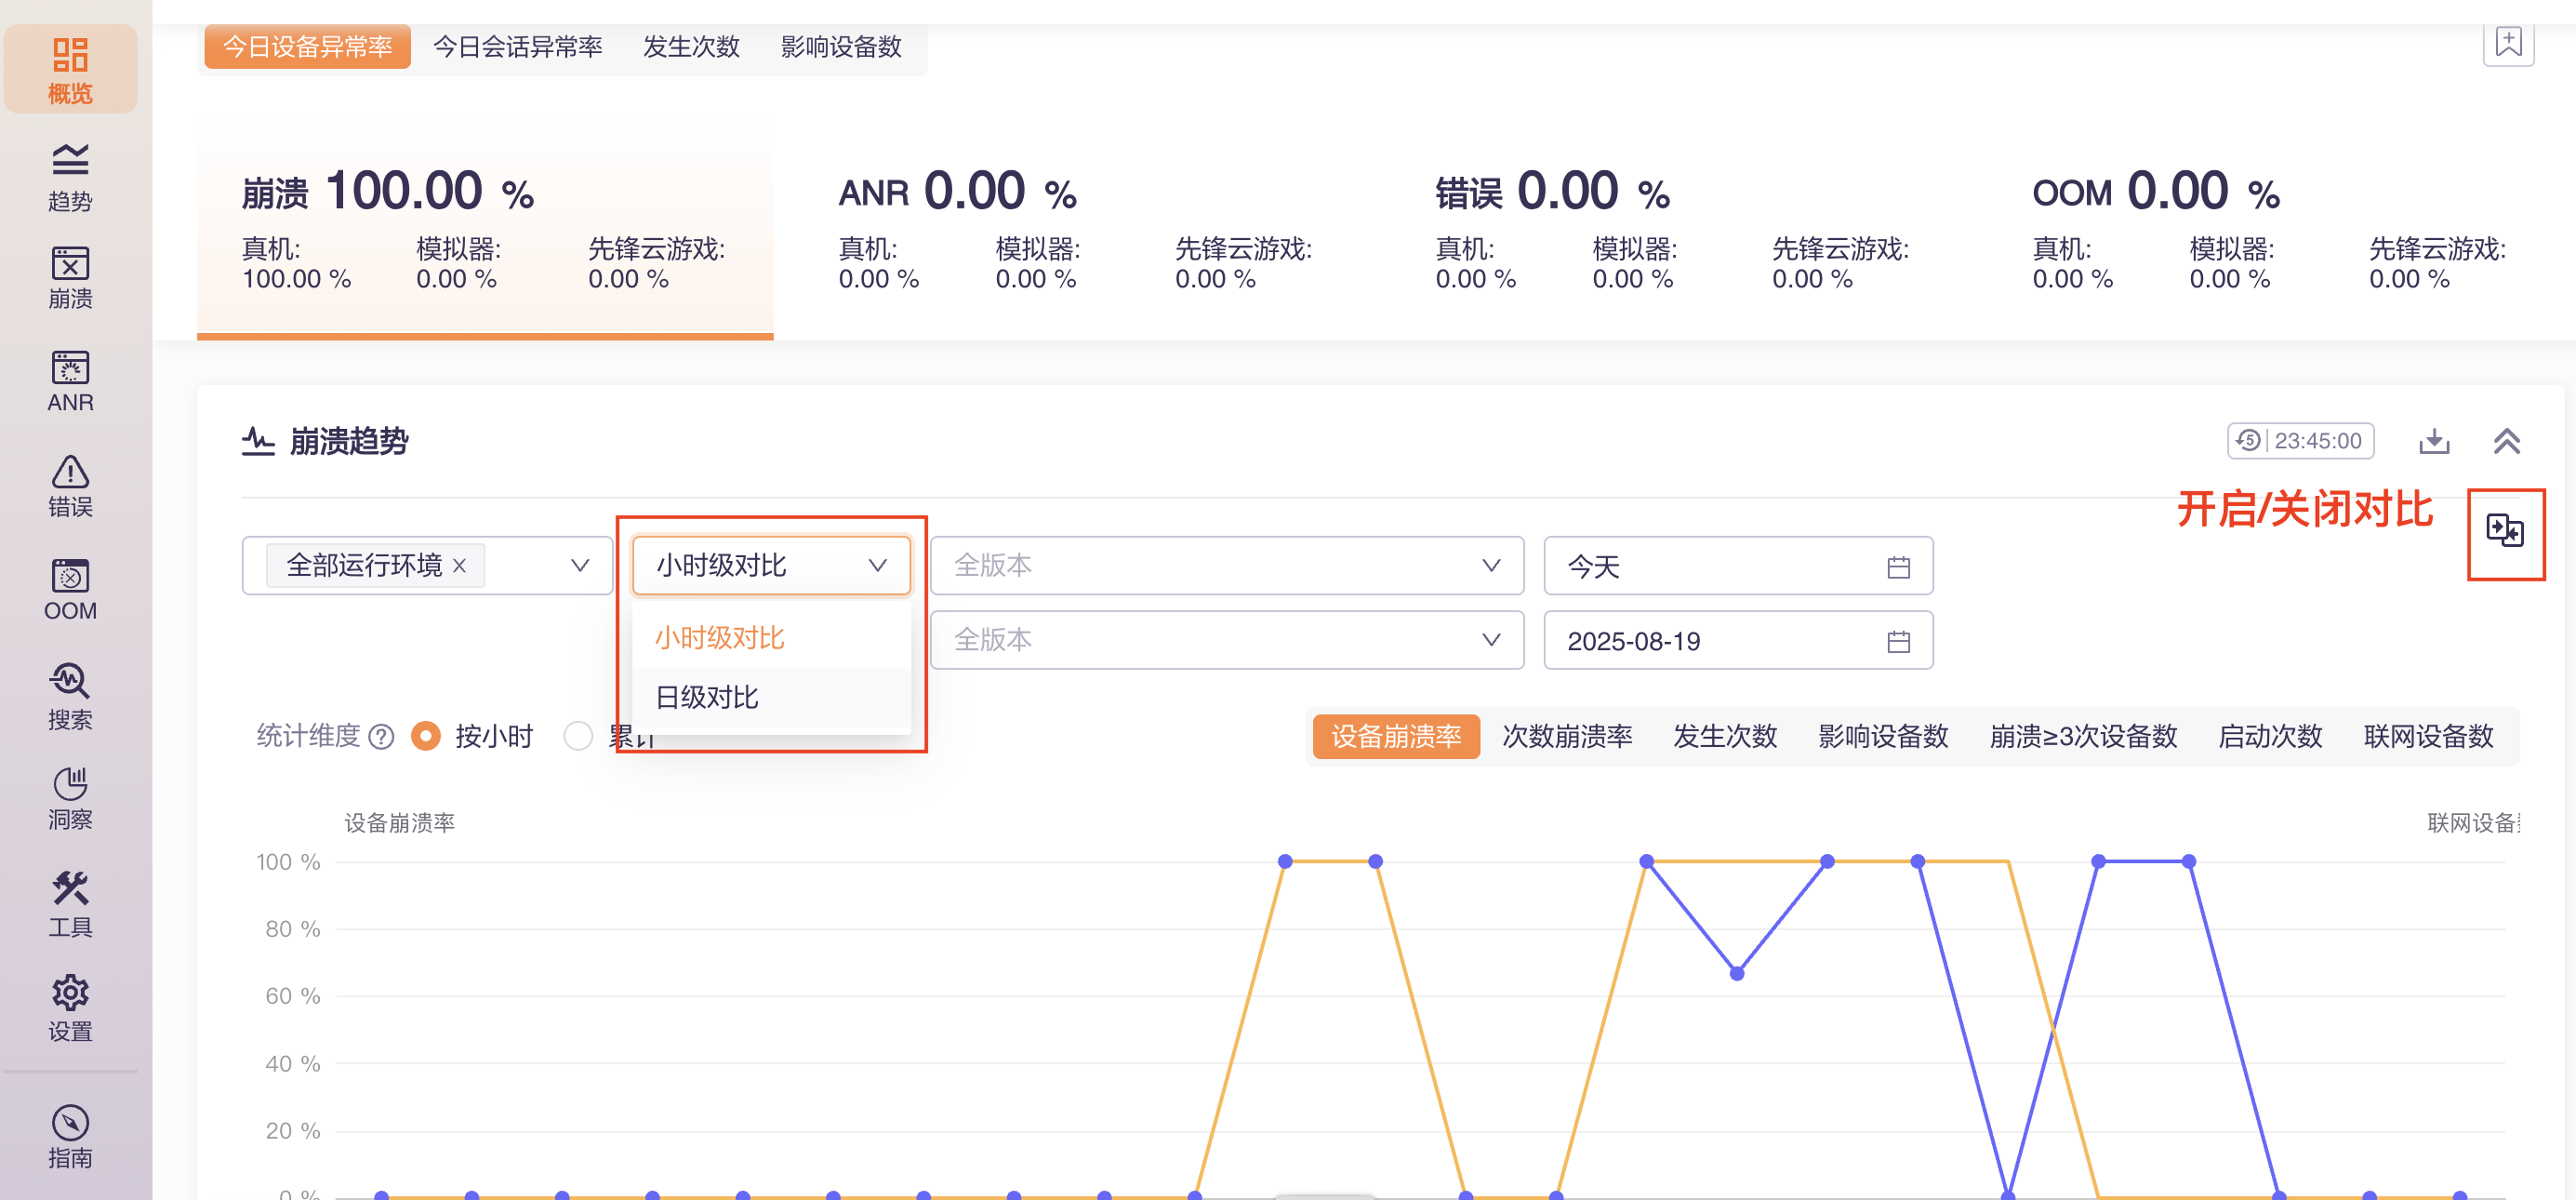Click the 今天 date input field
The image size is (2576, 1200).
point(1738,566)
